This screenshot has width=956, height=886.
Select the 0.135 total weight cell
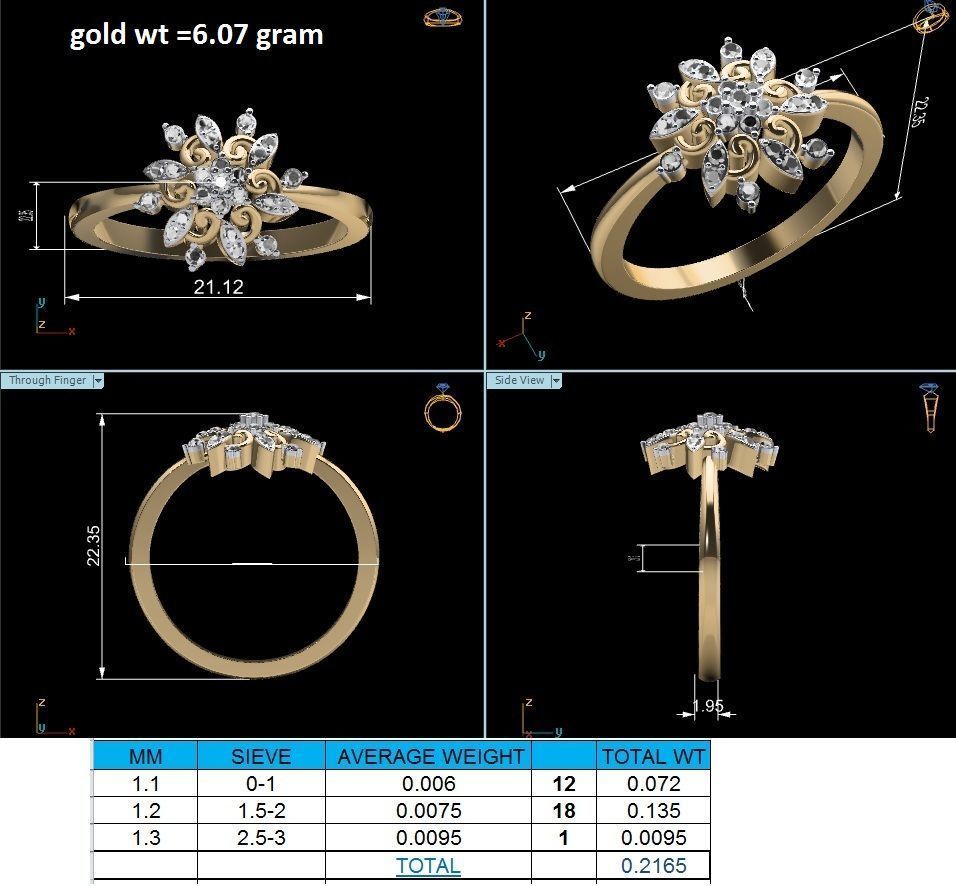[654, 810]
